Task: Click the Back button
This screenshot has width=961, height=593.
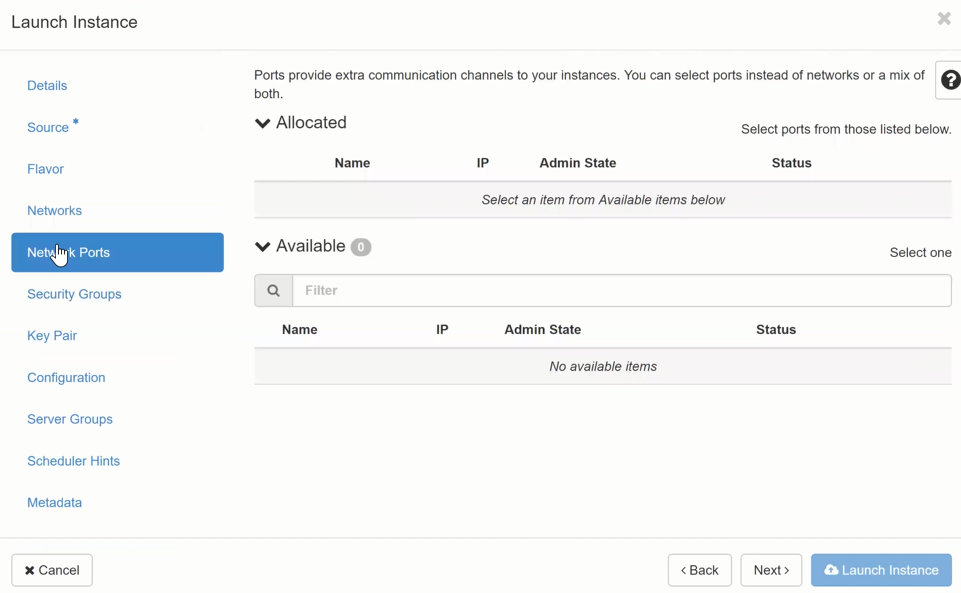Action: click(x=699, y=570)
